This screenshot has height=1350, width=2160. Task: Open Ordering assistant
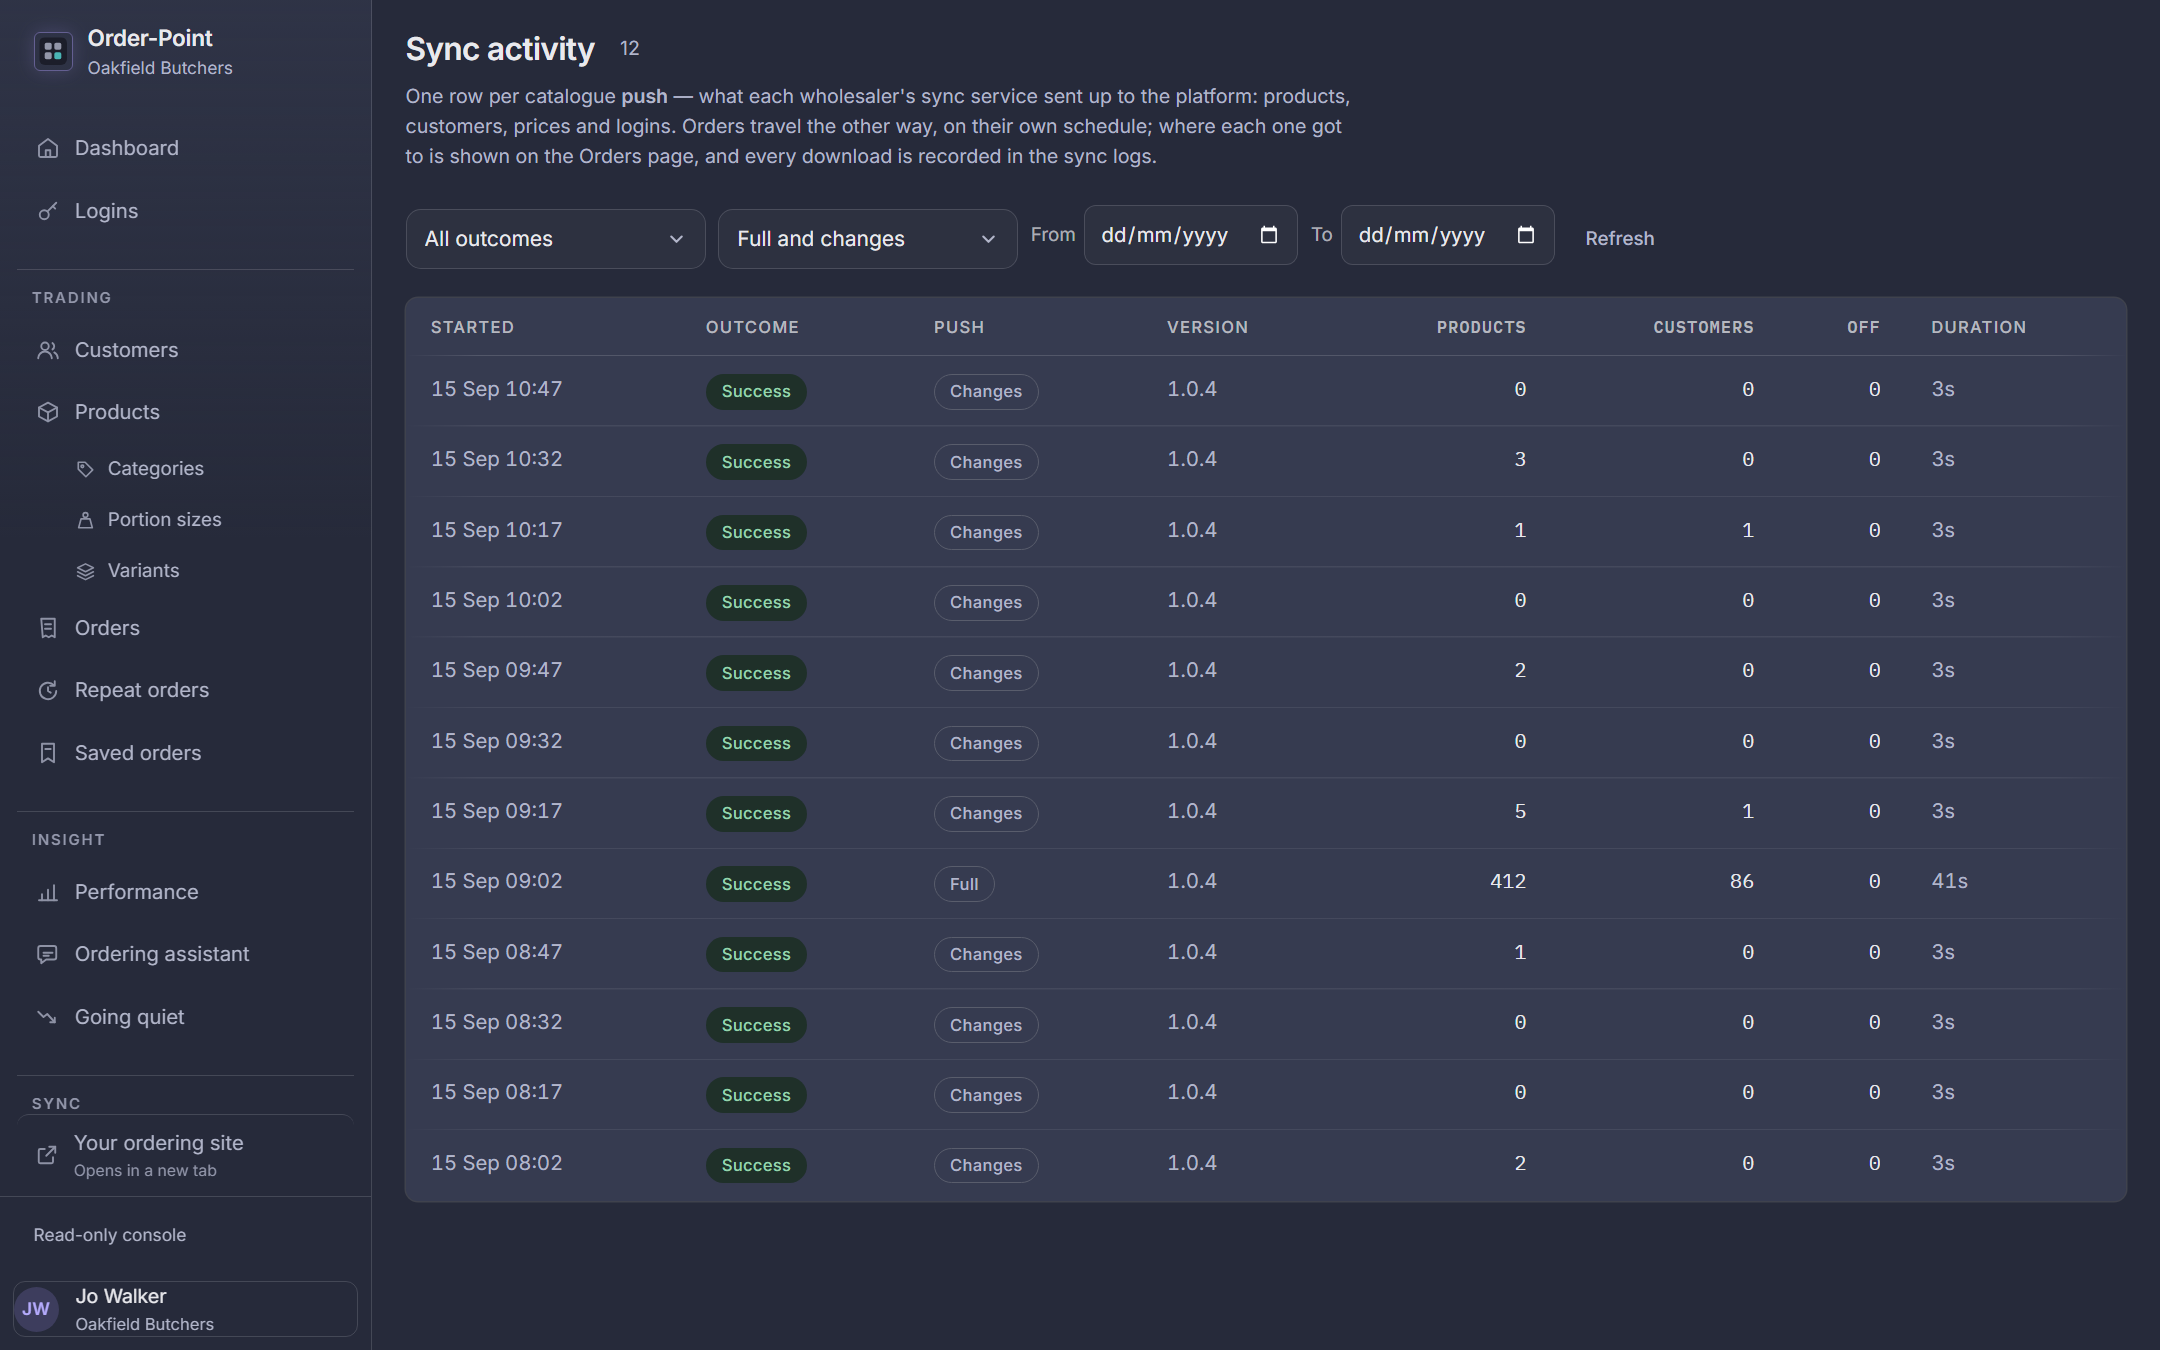(186, 954)
